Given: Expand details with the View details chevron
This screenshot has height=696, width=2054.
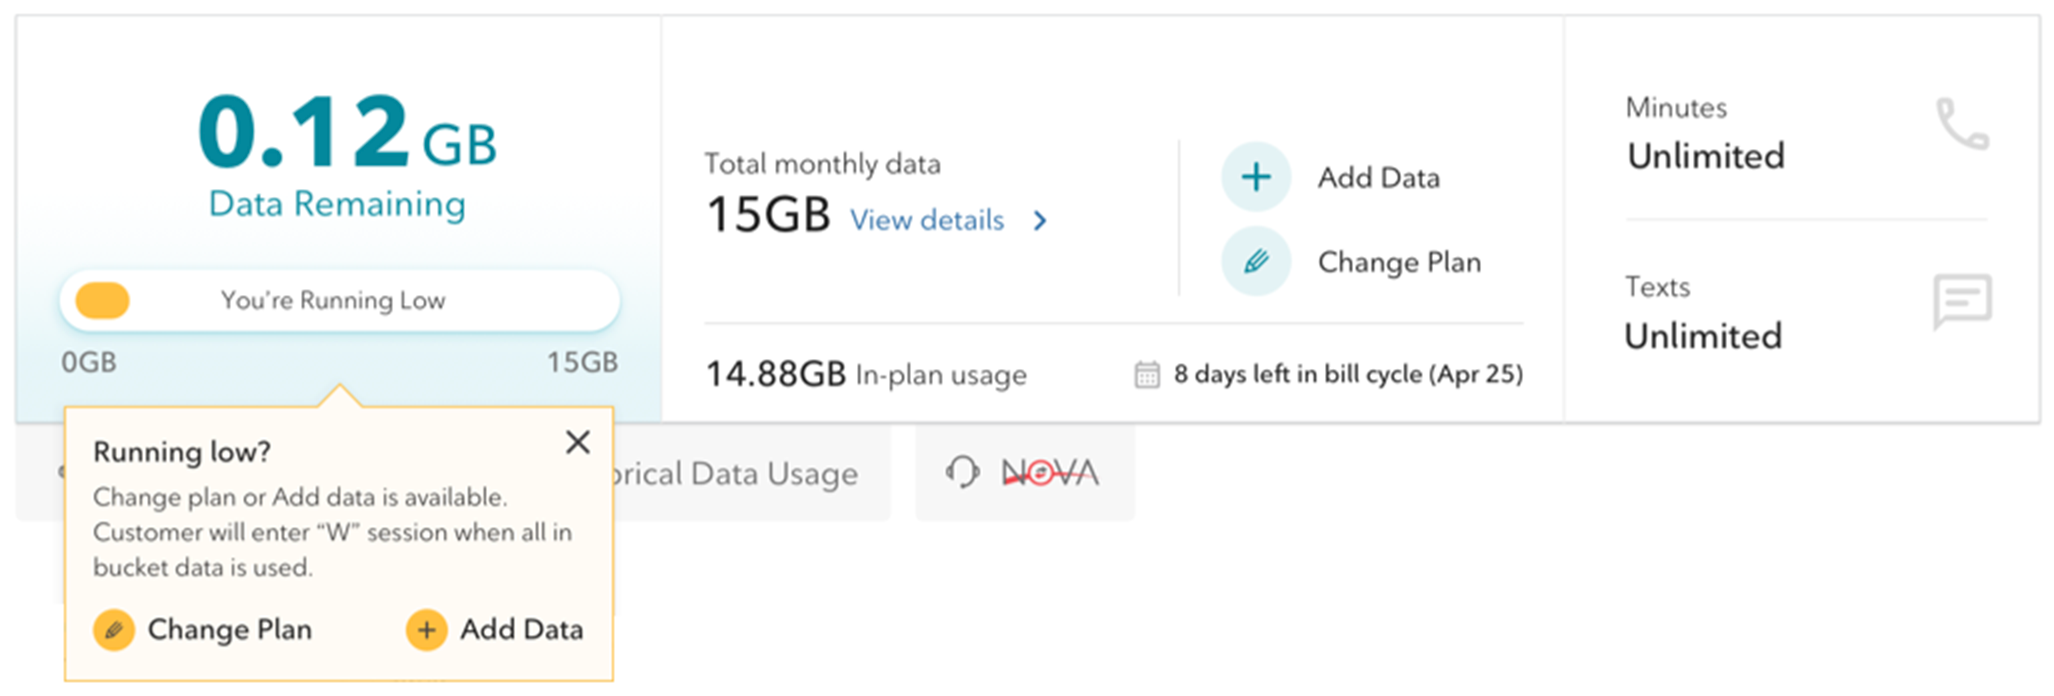Looking at the screenshot, I should [1041, 221].
